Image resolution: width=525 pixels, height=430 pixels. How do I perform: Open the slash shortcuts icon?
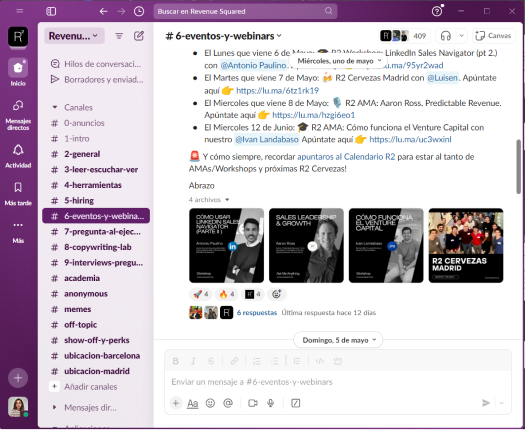pos(296,403)
